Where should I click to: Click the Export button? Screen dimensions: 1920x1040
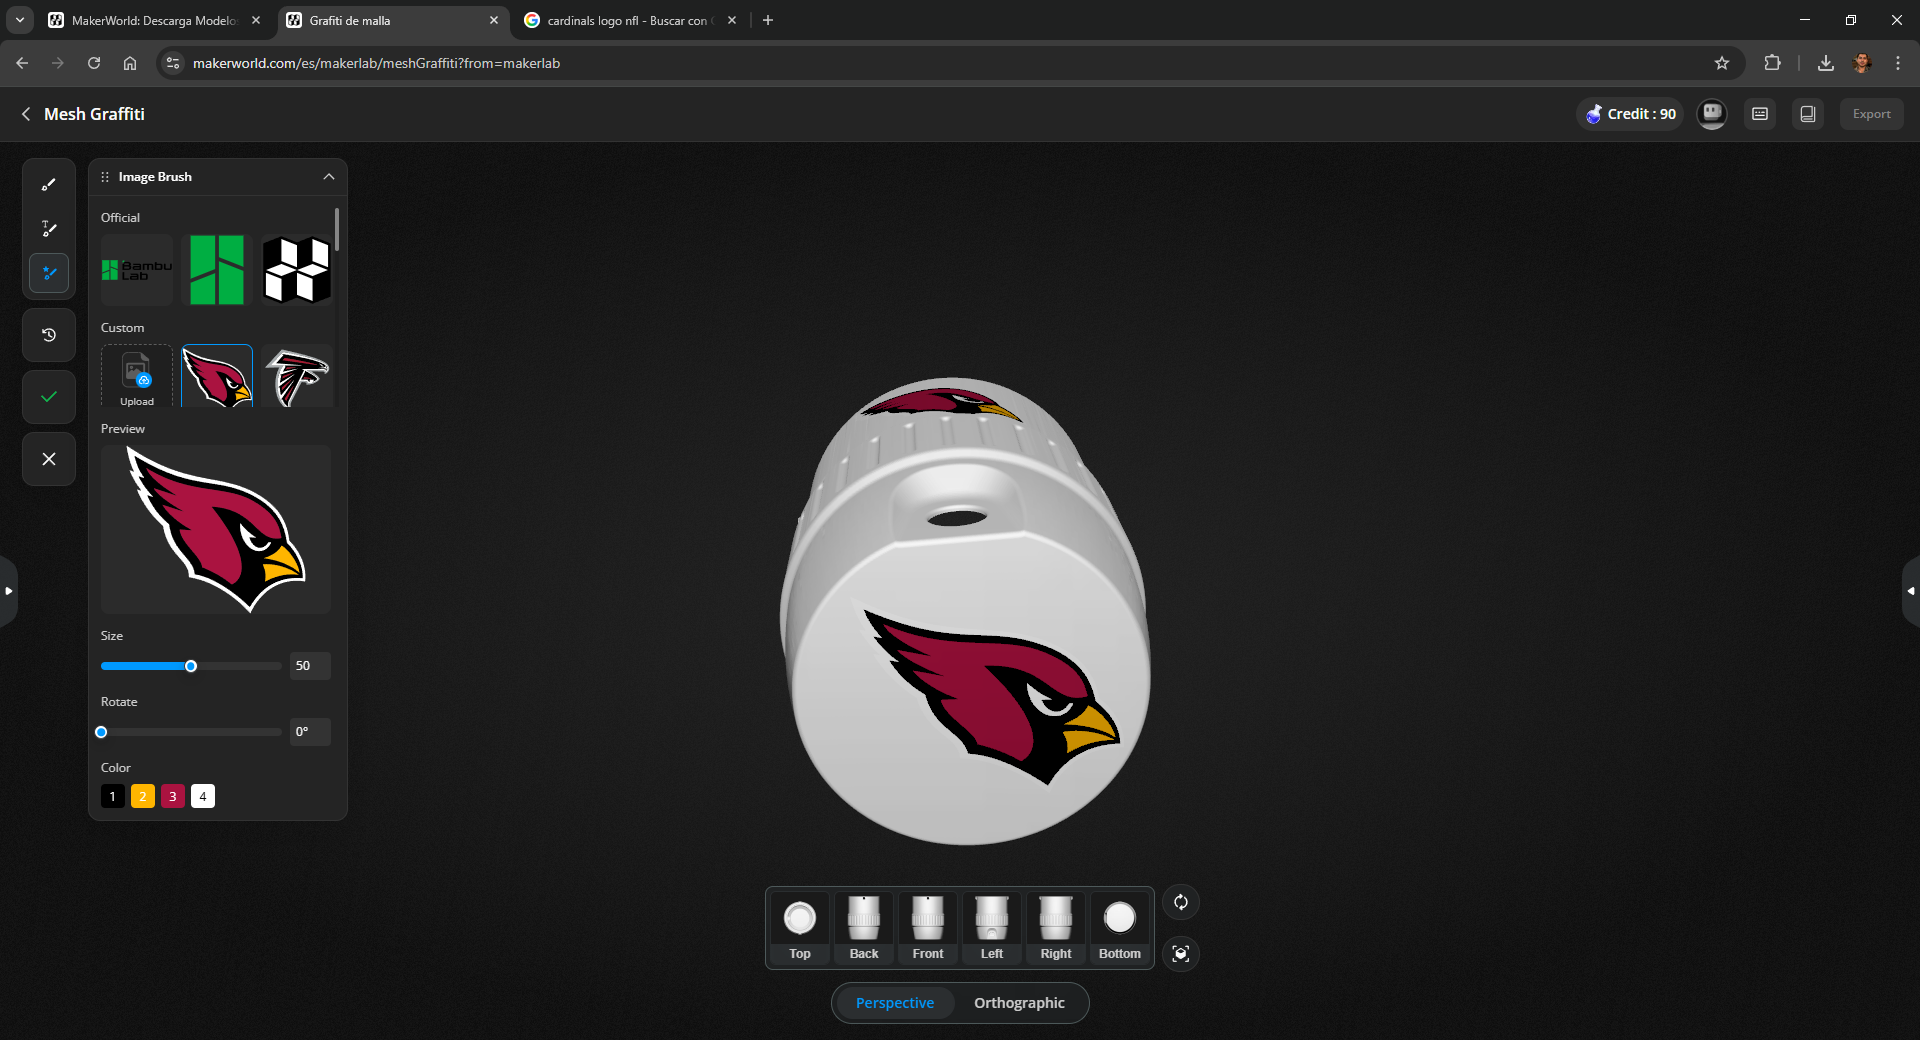pos(1871,114)
